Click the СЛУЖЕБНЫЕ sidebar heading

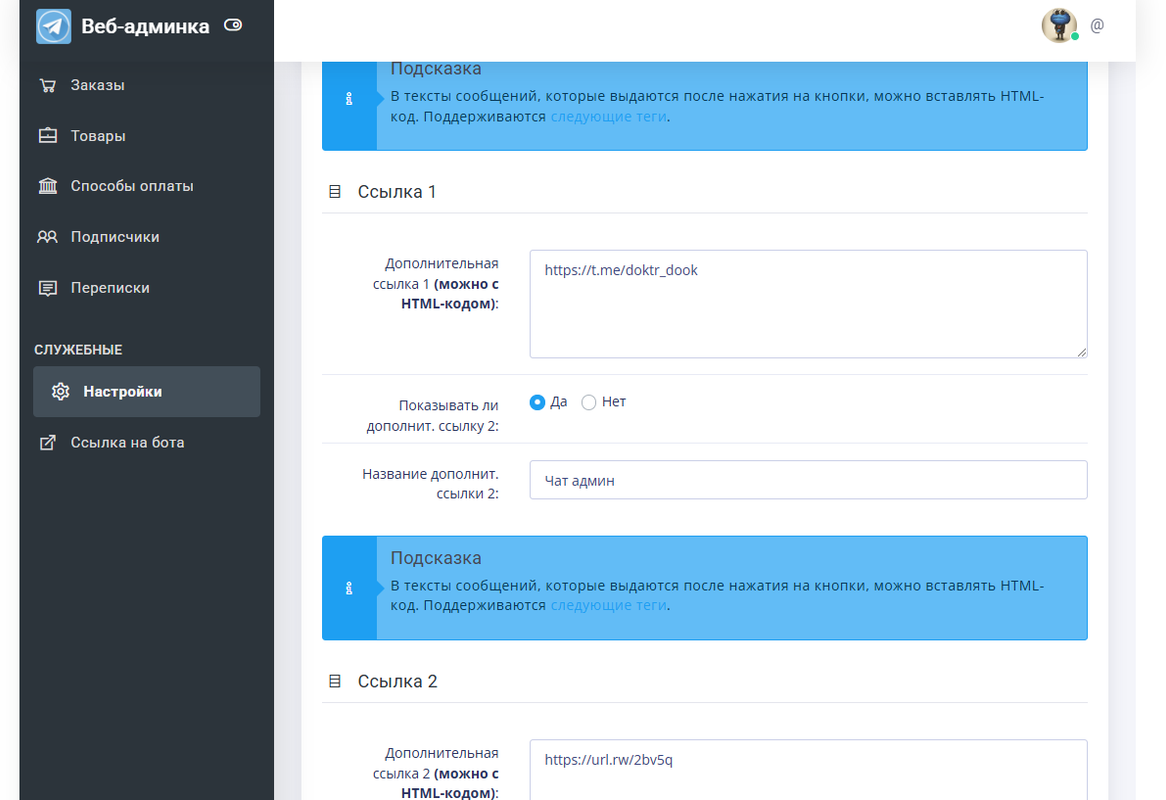[x=78, y=350]
